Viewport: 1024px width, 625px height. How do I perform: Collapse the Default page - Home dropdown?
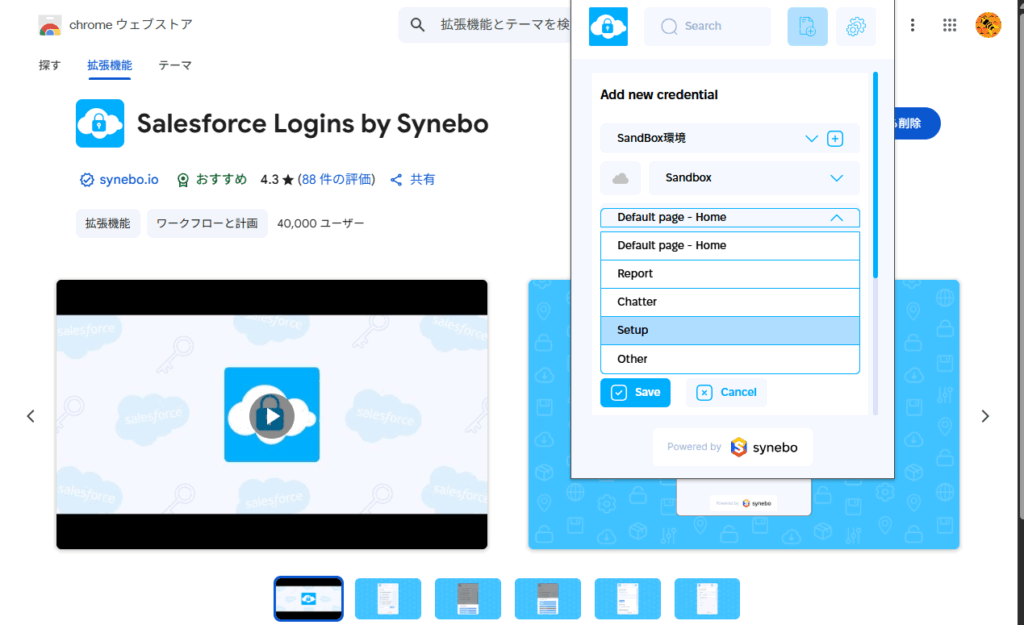(837, 217)
